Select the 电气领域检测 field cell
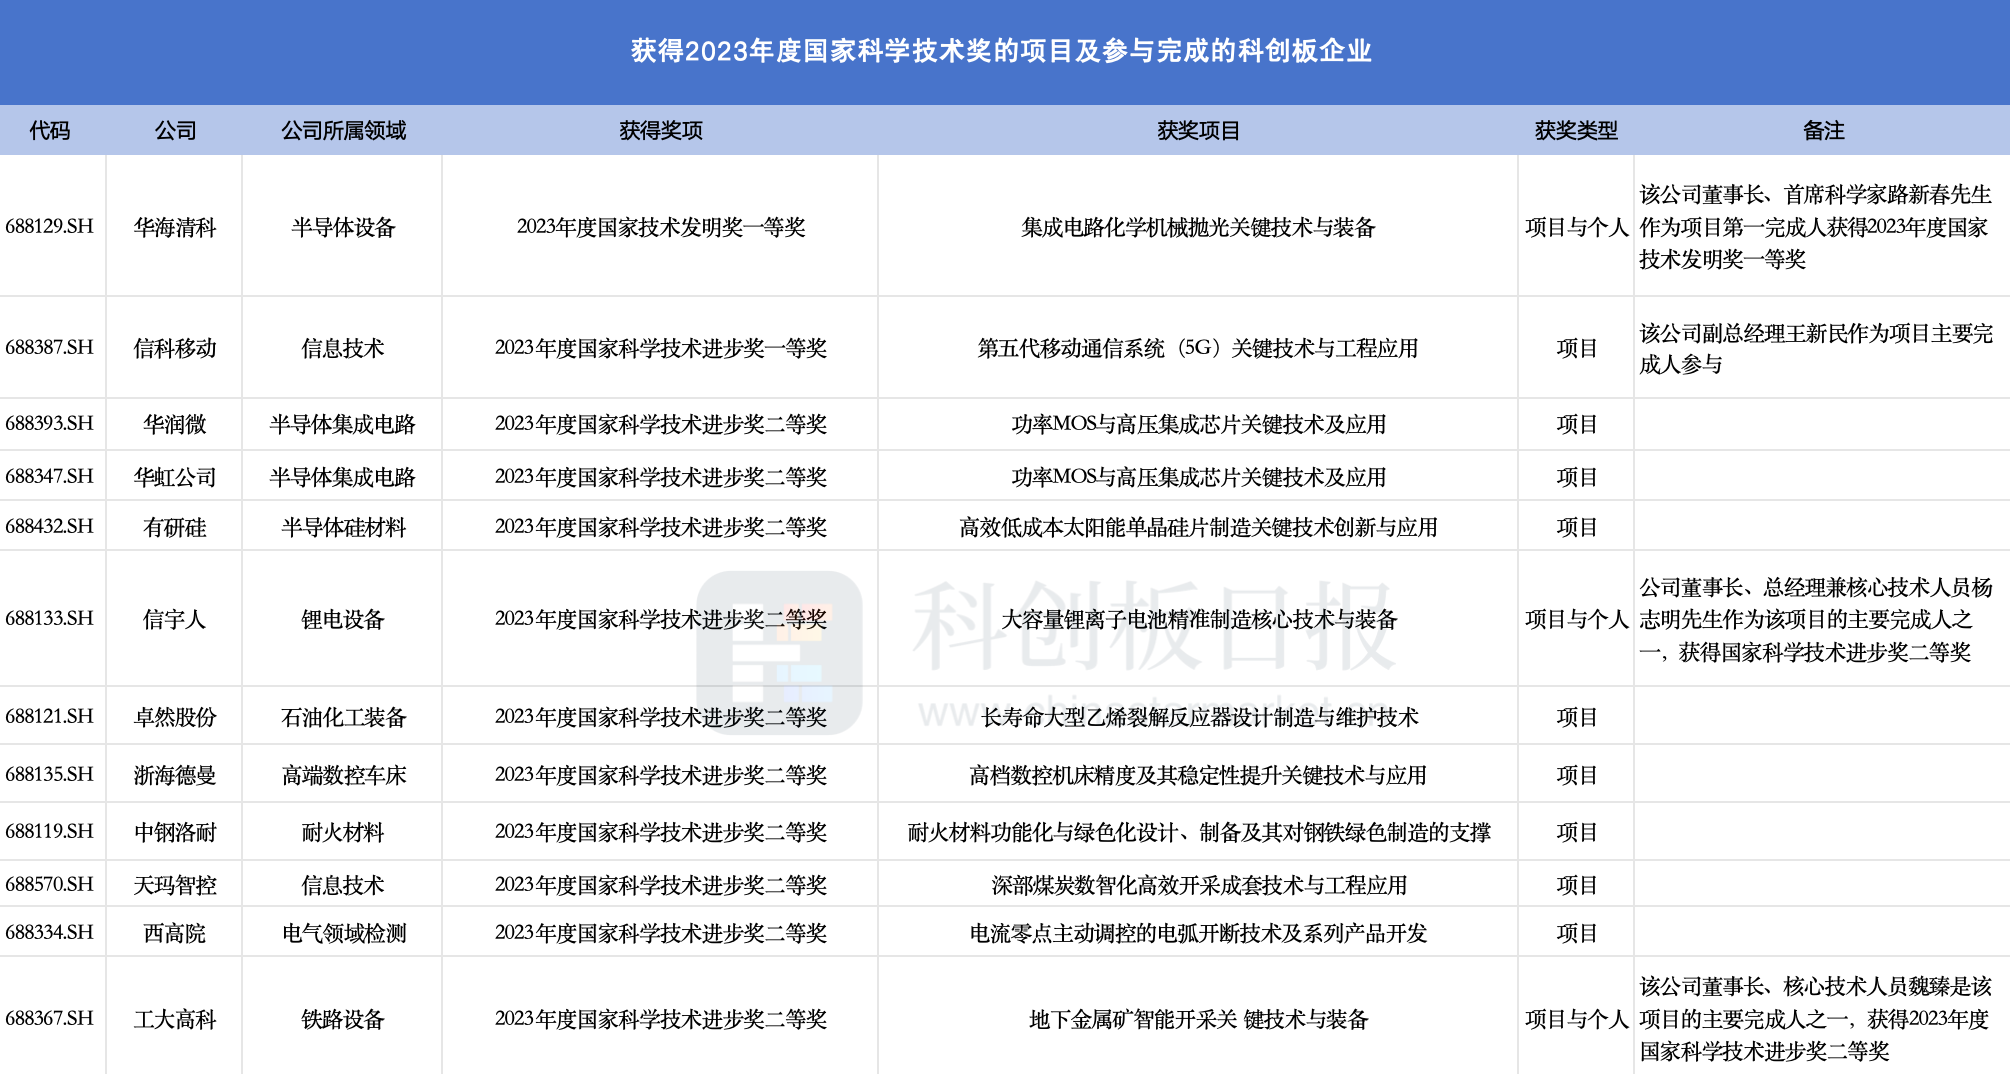The width and height of the screenshot is (2010, 1074). [x=343, y=934]
